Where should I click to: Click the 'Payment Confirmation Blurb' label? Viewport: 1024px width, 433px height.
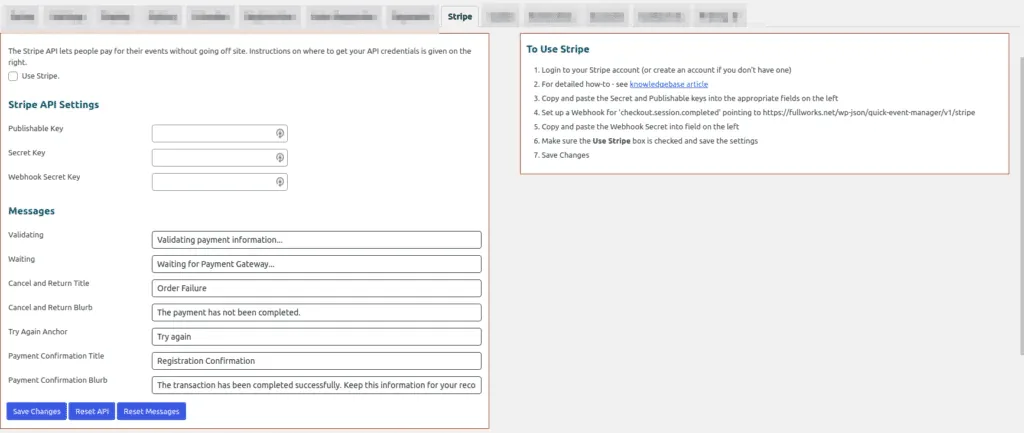click(58, 380)
